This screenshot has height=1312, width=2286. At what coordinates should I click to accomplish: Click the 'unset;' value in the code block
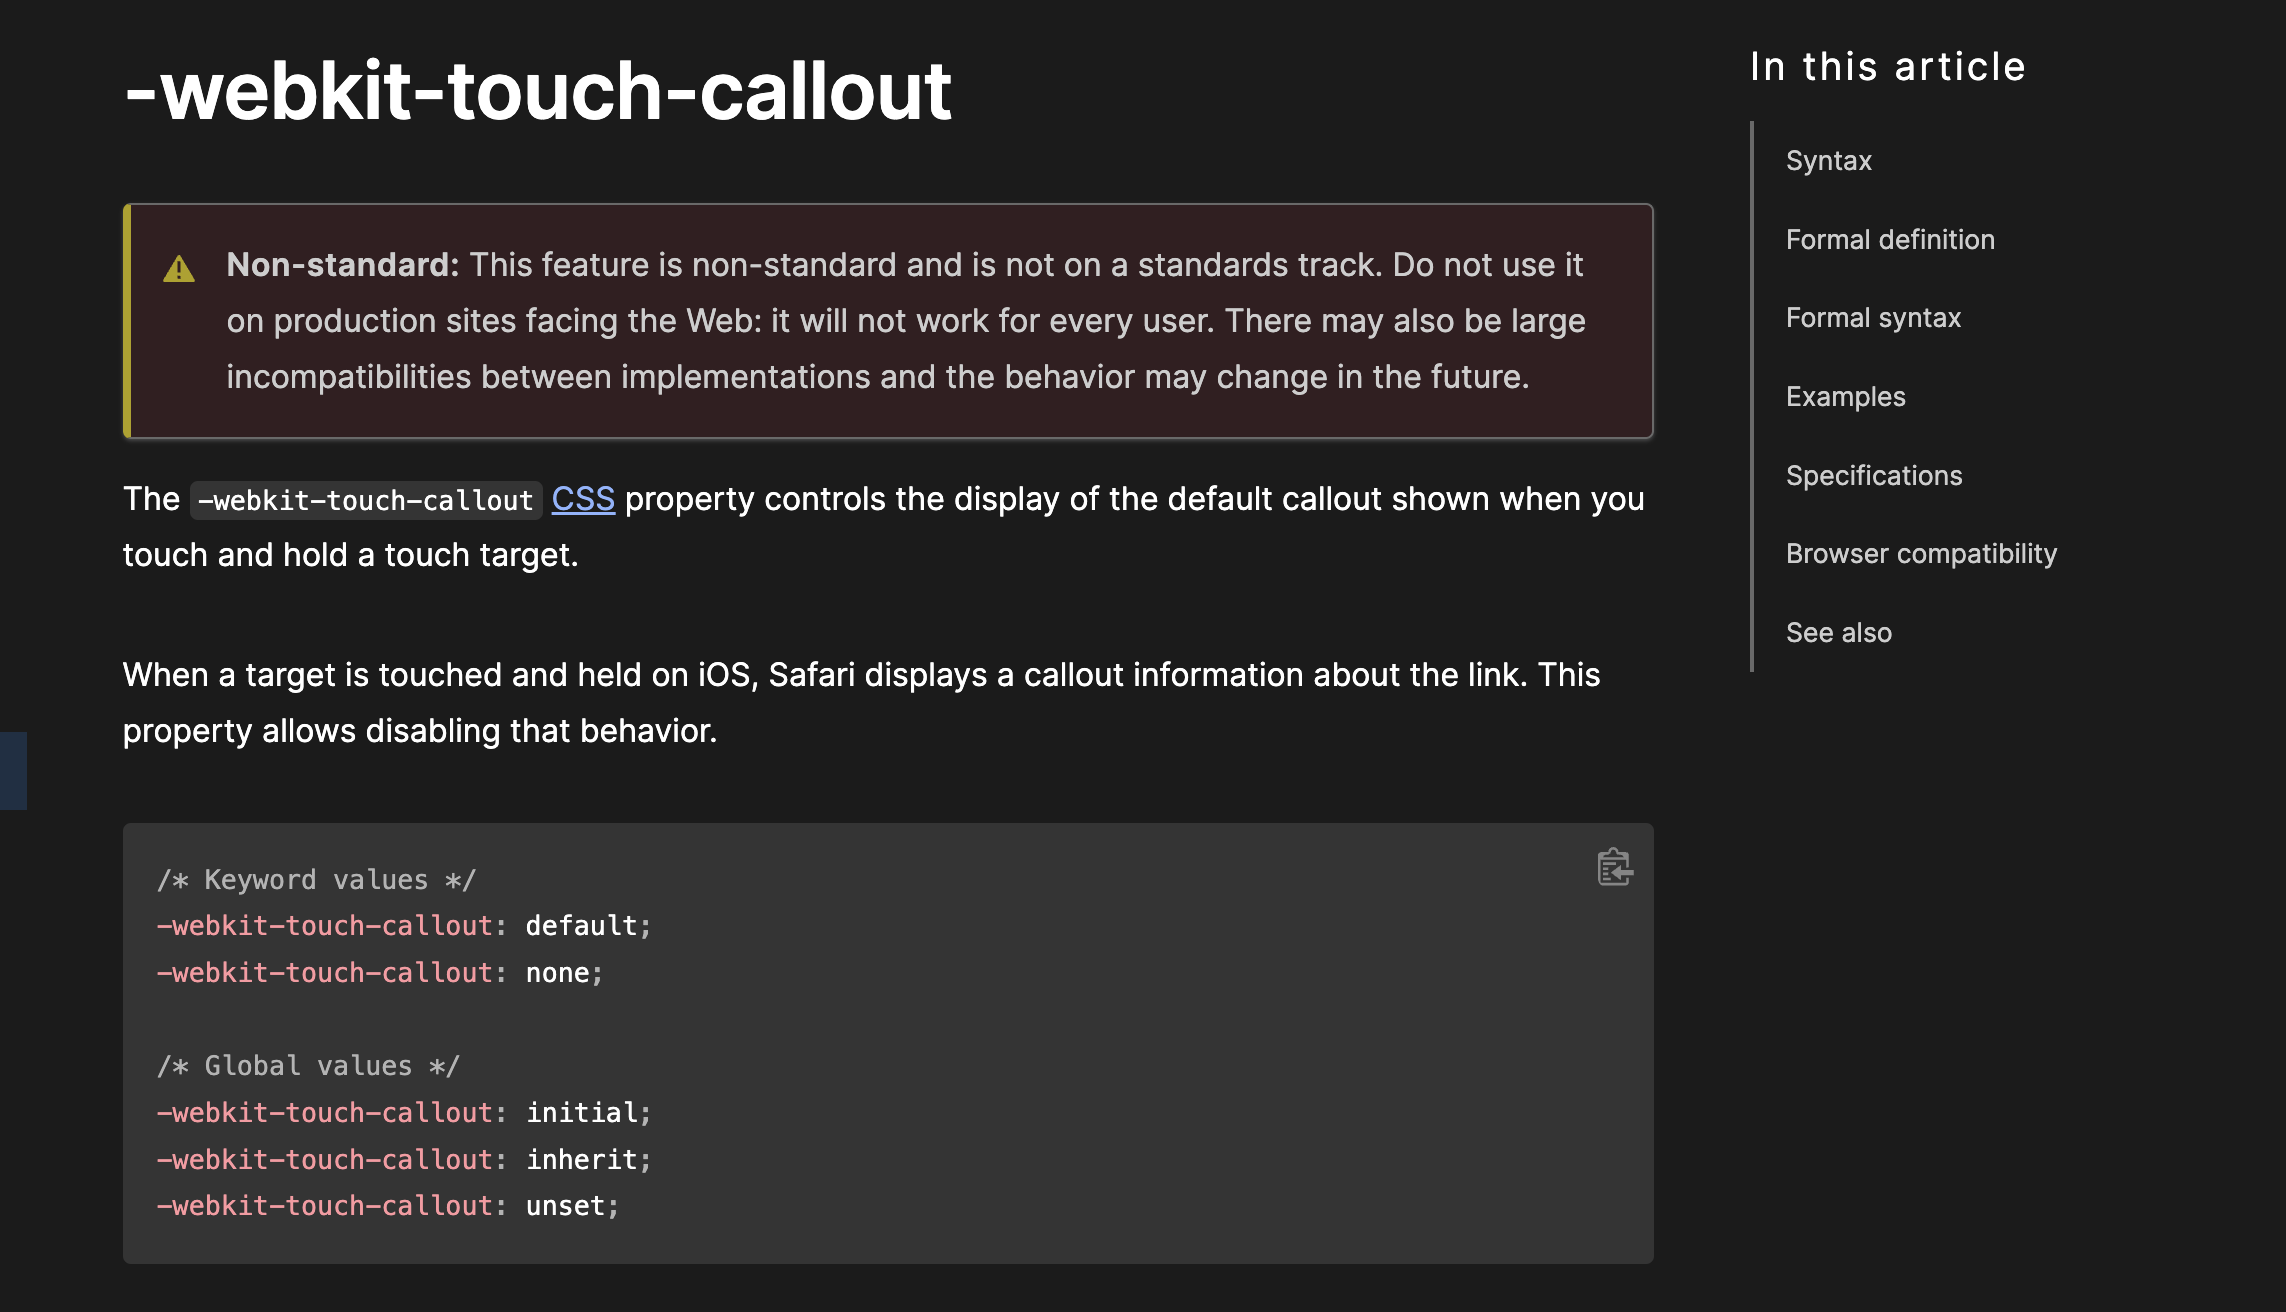click(x=572, y=1206)
